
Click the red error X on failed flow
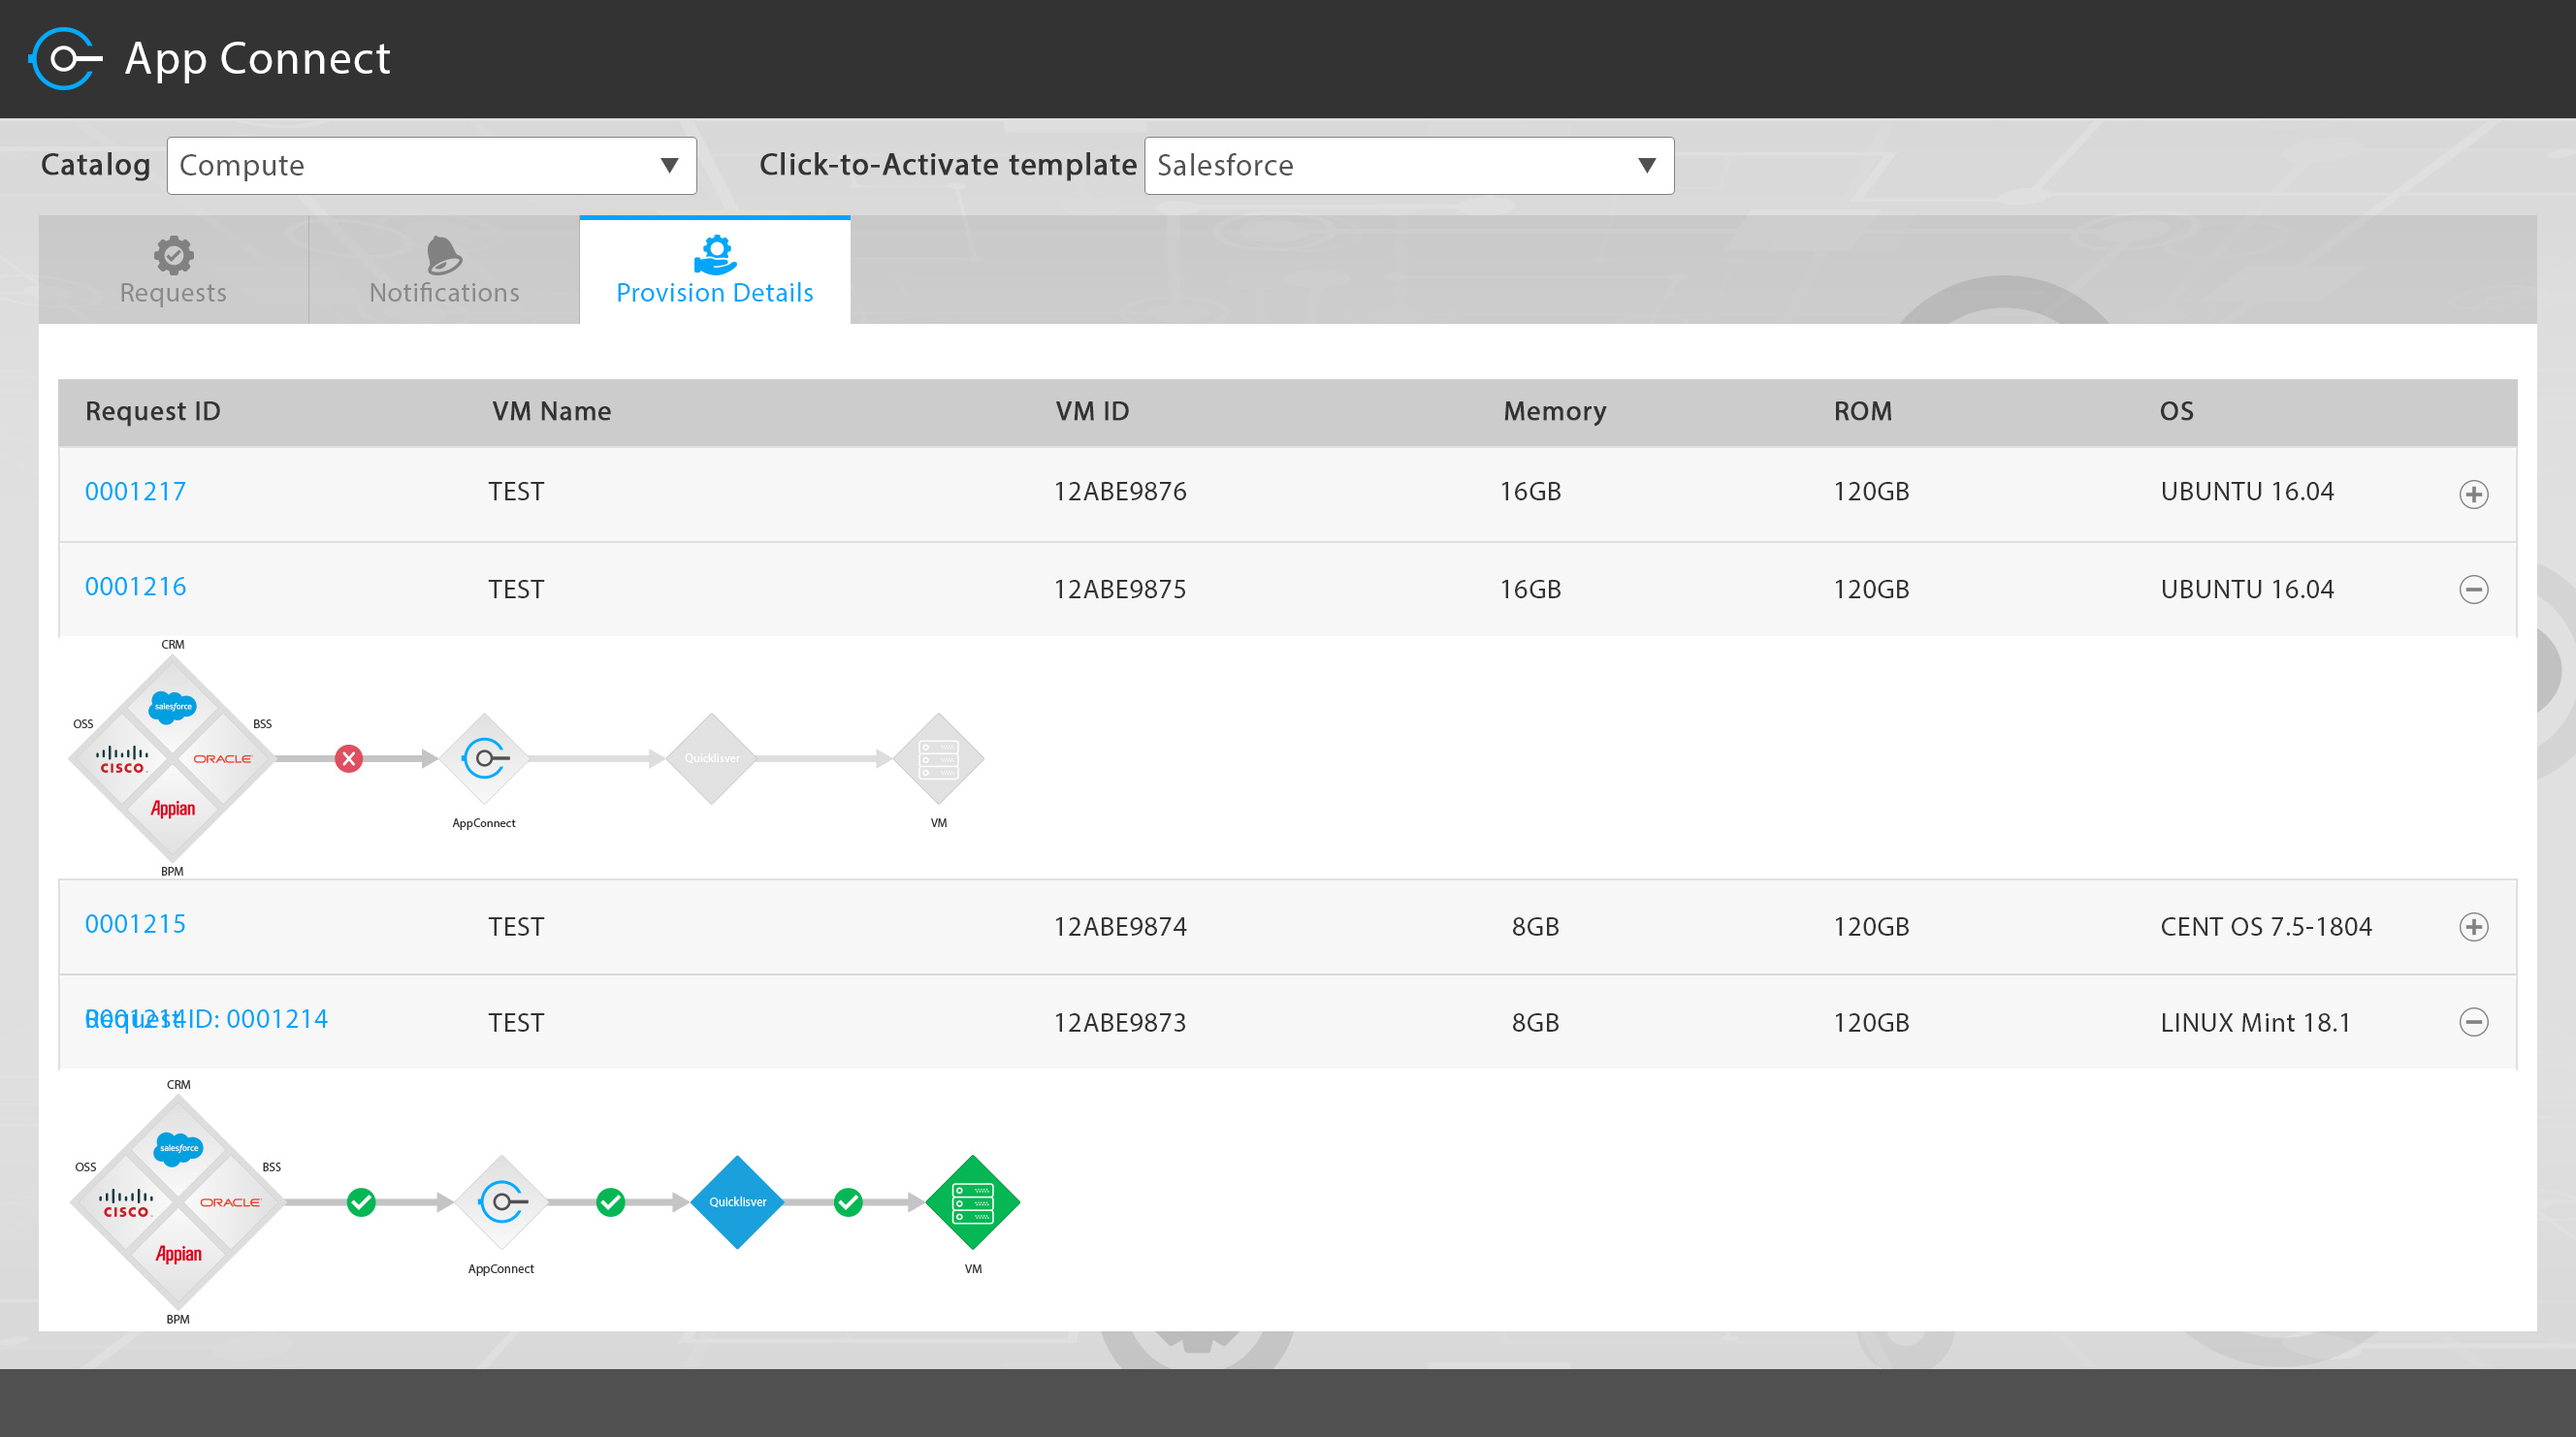click(348, 758)
